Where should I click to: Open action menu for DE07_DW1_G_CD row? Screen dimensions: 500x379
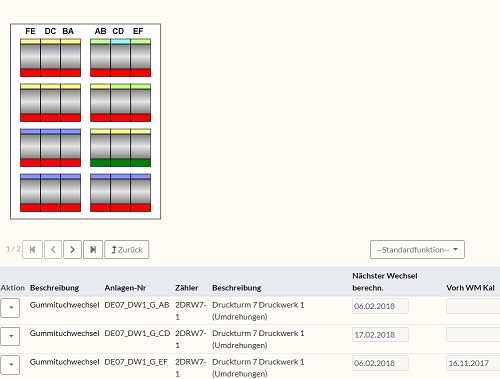[x=10, y=336]
